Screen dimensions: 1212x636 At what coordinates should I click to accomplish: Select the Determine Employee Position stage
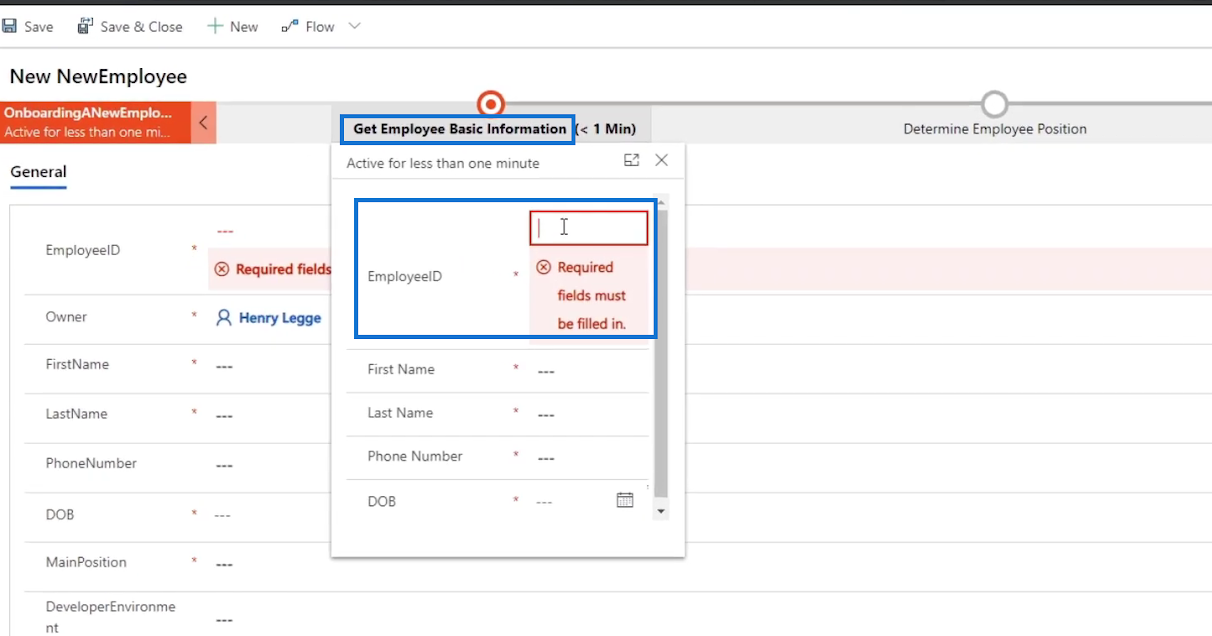coord(995,129)
